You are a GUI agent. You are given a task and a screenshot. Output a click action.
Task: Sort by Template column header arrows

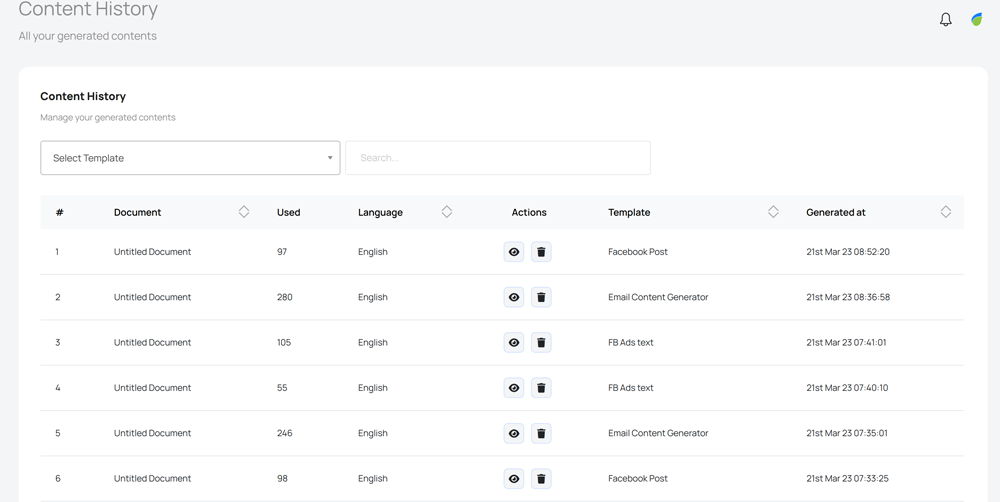[773, 212]
